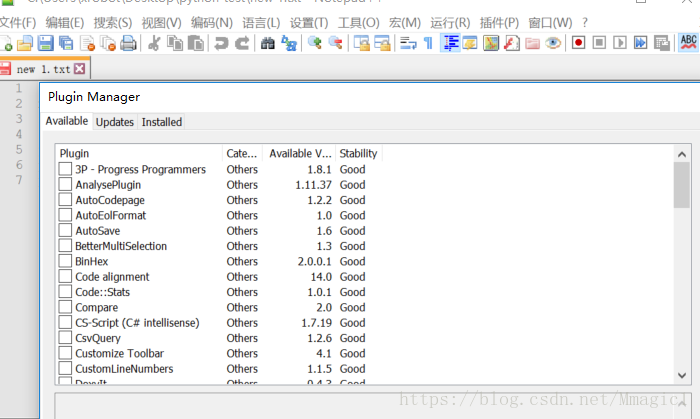
Task: Click the Close document toolbar icon
Action: coord(87,43)
